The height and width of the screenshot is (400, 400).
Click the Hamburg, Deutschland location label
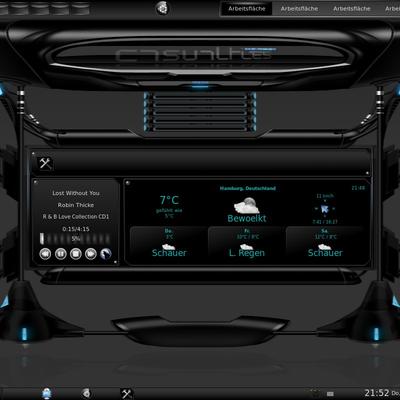(x=248, y=188)
